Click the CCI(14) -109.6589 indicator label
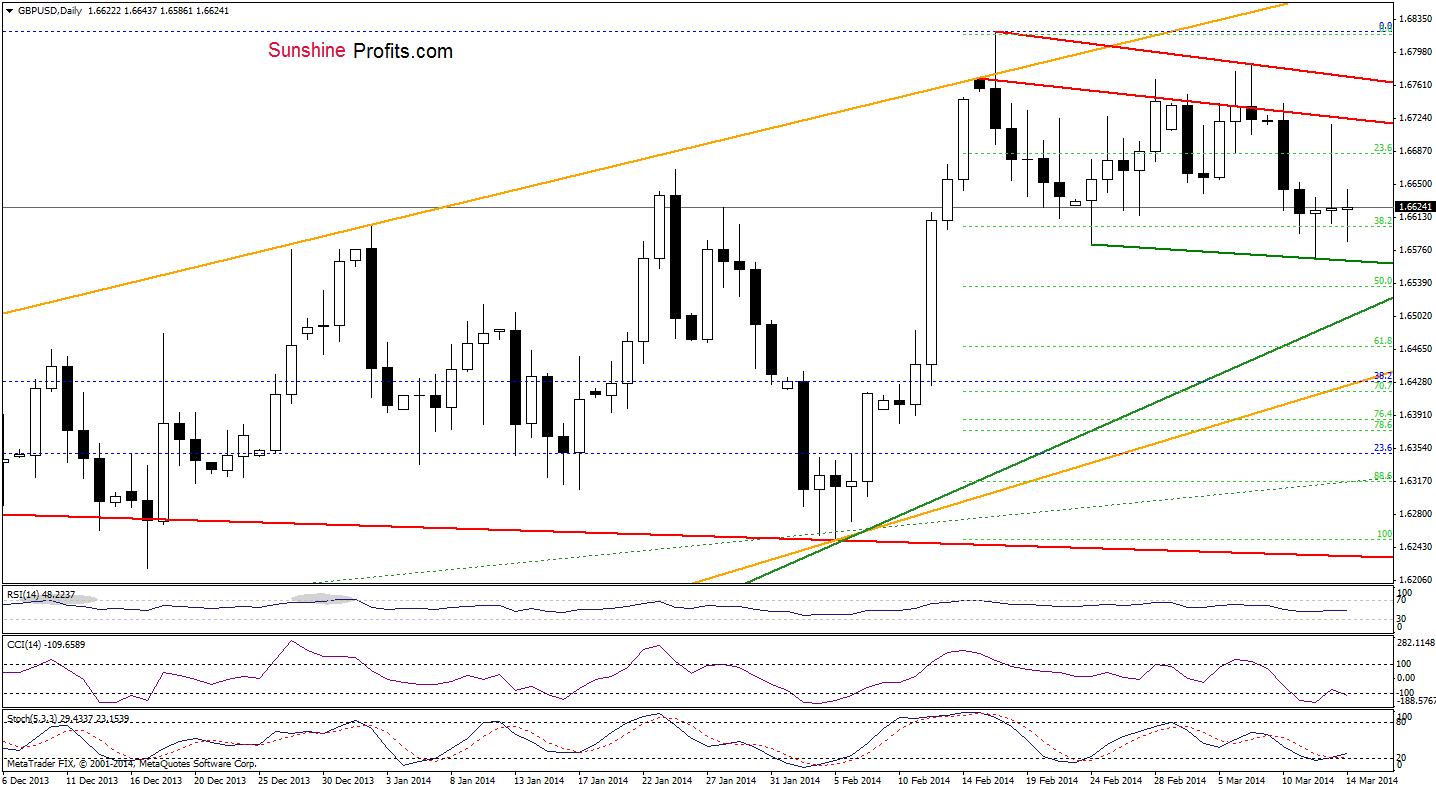1436x789 pixels. [44, 644]
